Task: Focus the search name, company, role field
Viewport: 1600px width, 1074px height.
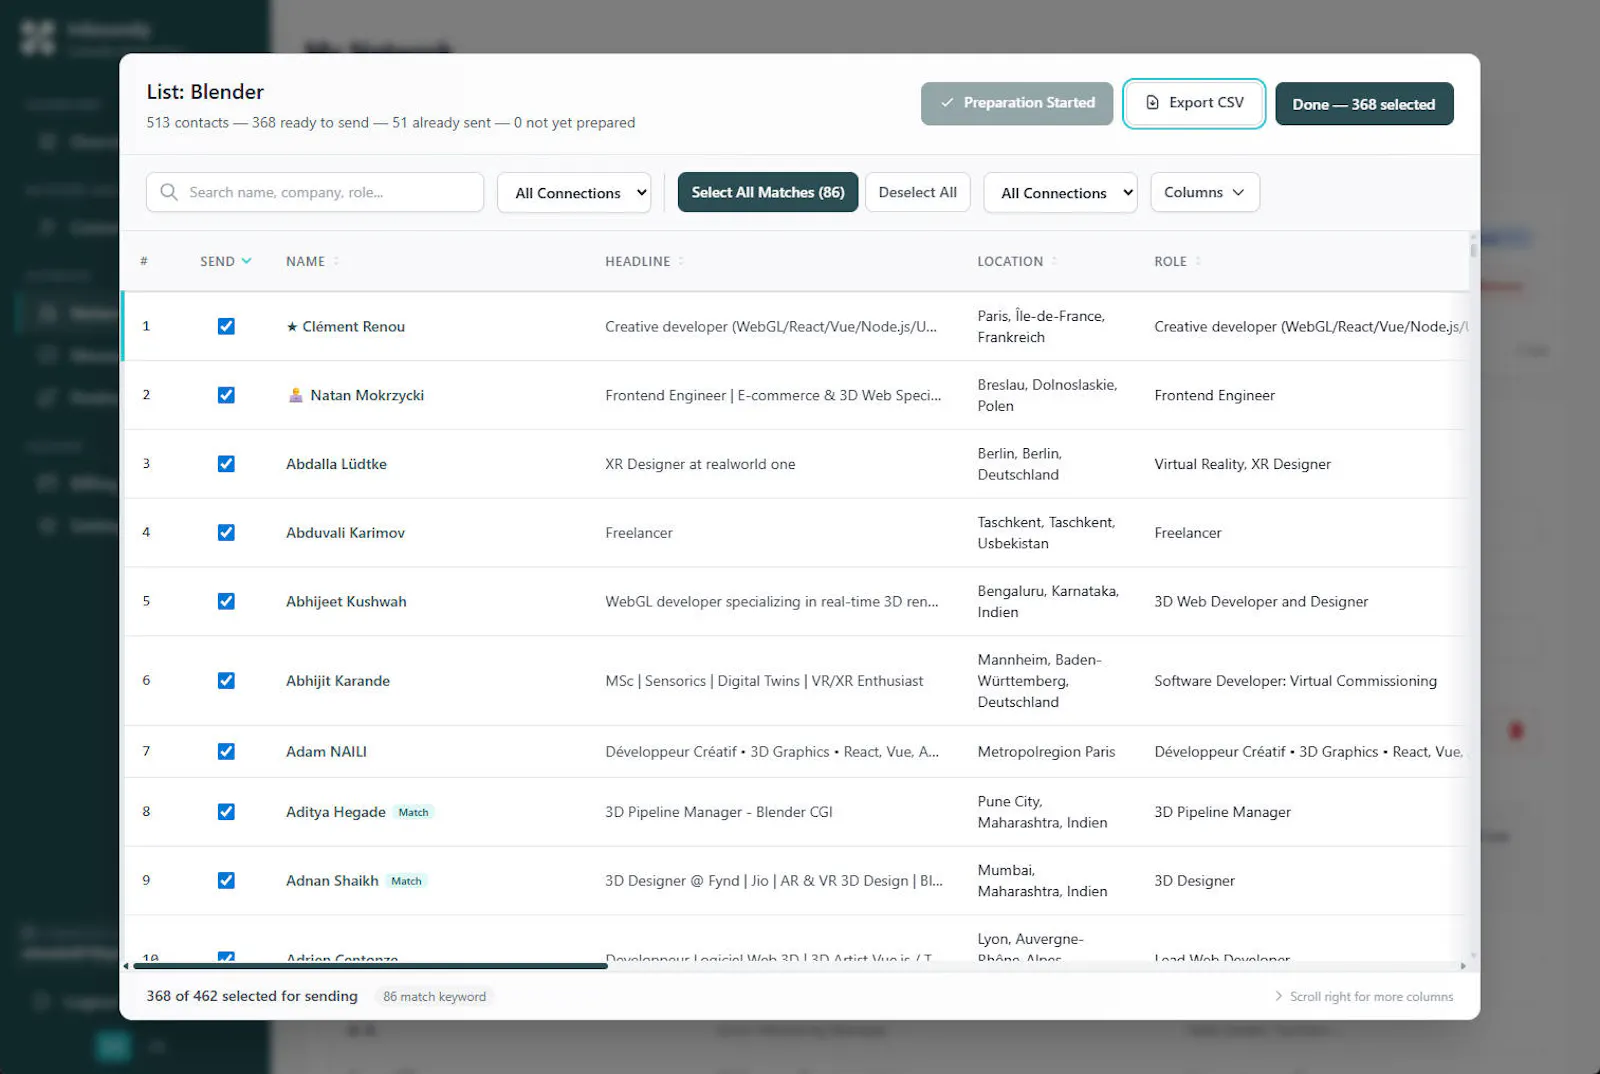Action: [315, 192]
